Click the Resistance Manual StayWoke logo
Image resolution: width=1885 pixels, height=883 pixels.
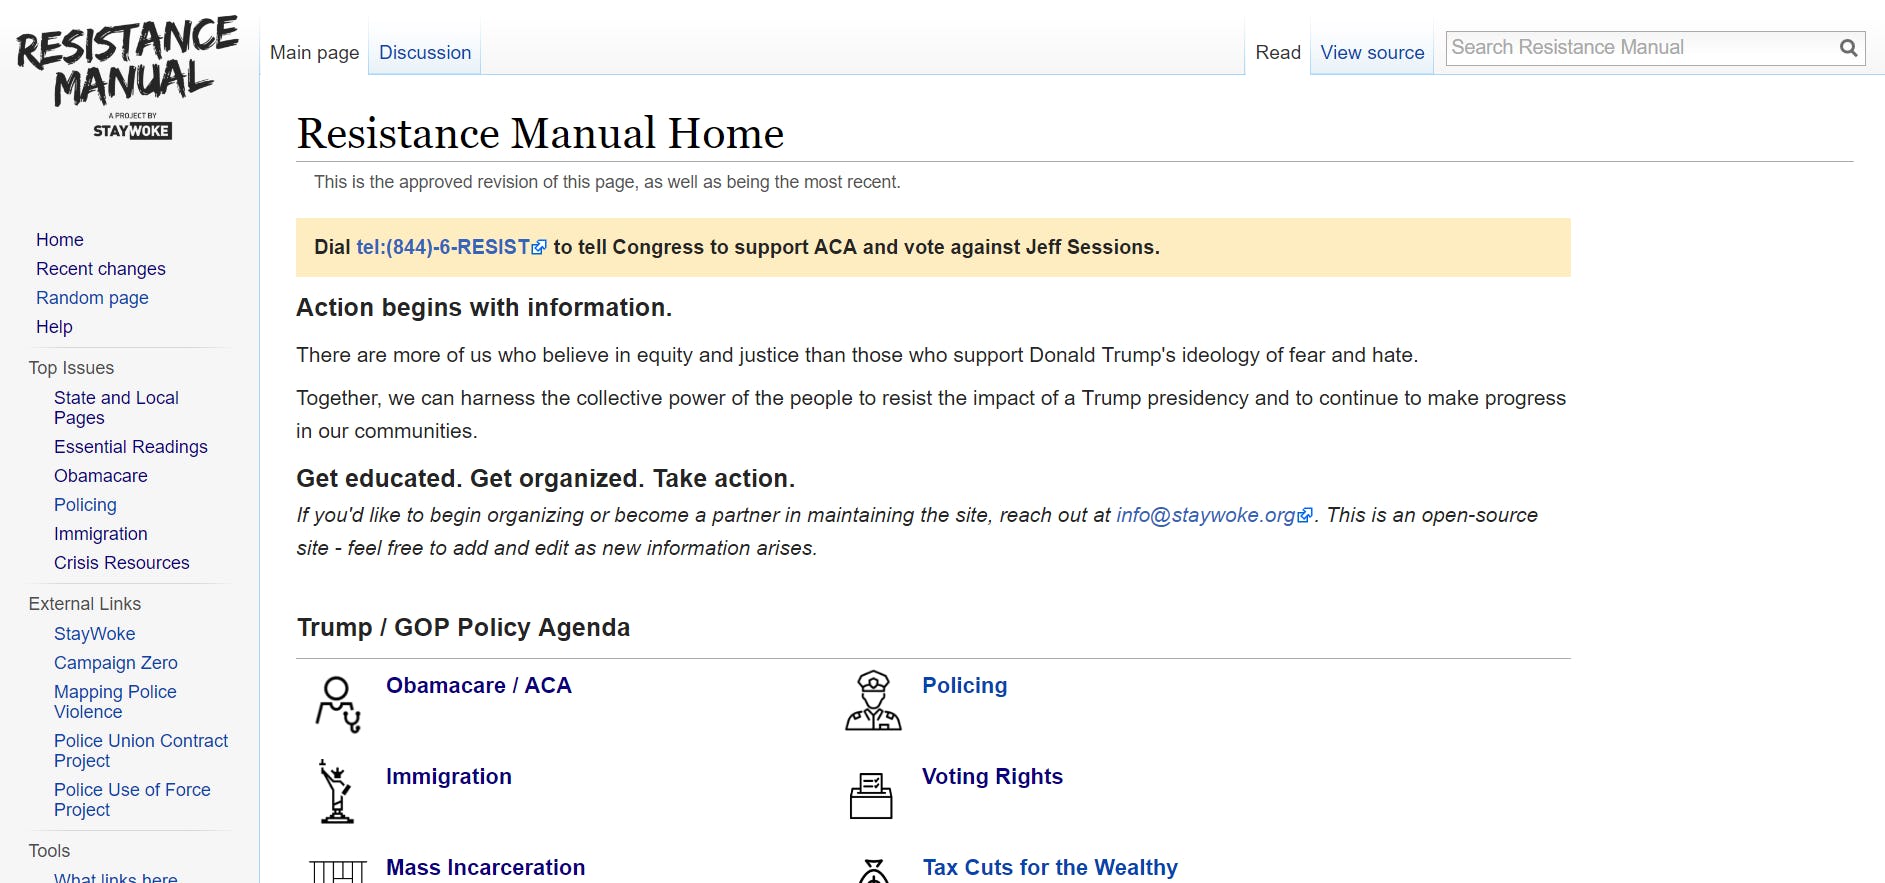(128, 78)
